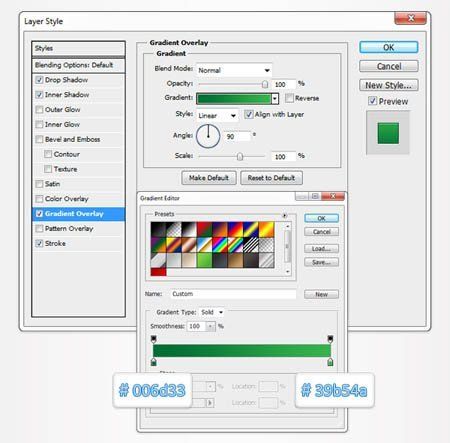Image resolution: width=450 pixels, height=443 pixels.
Task: Select the Inner Shadow style label
Action: (67, 95)
